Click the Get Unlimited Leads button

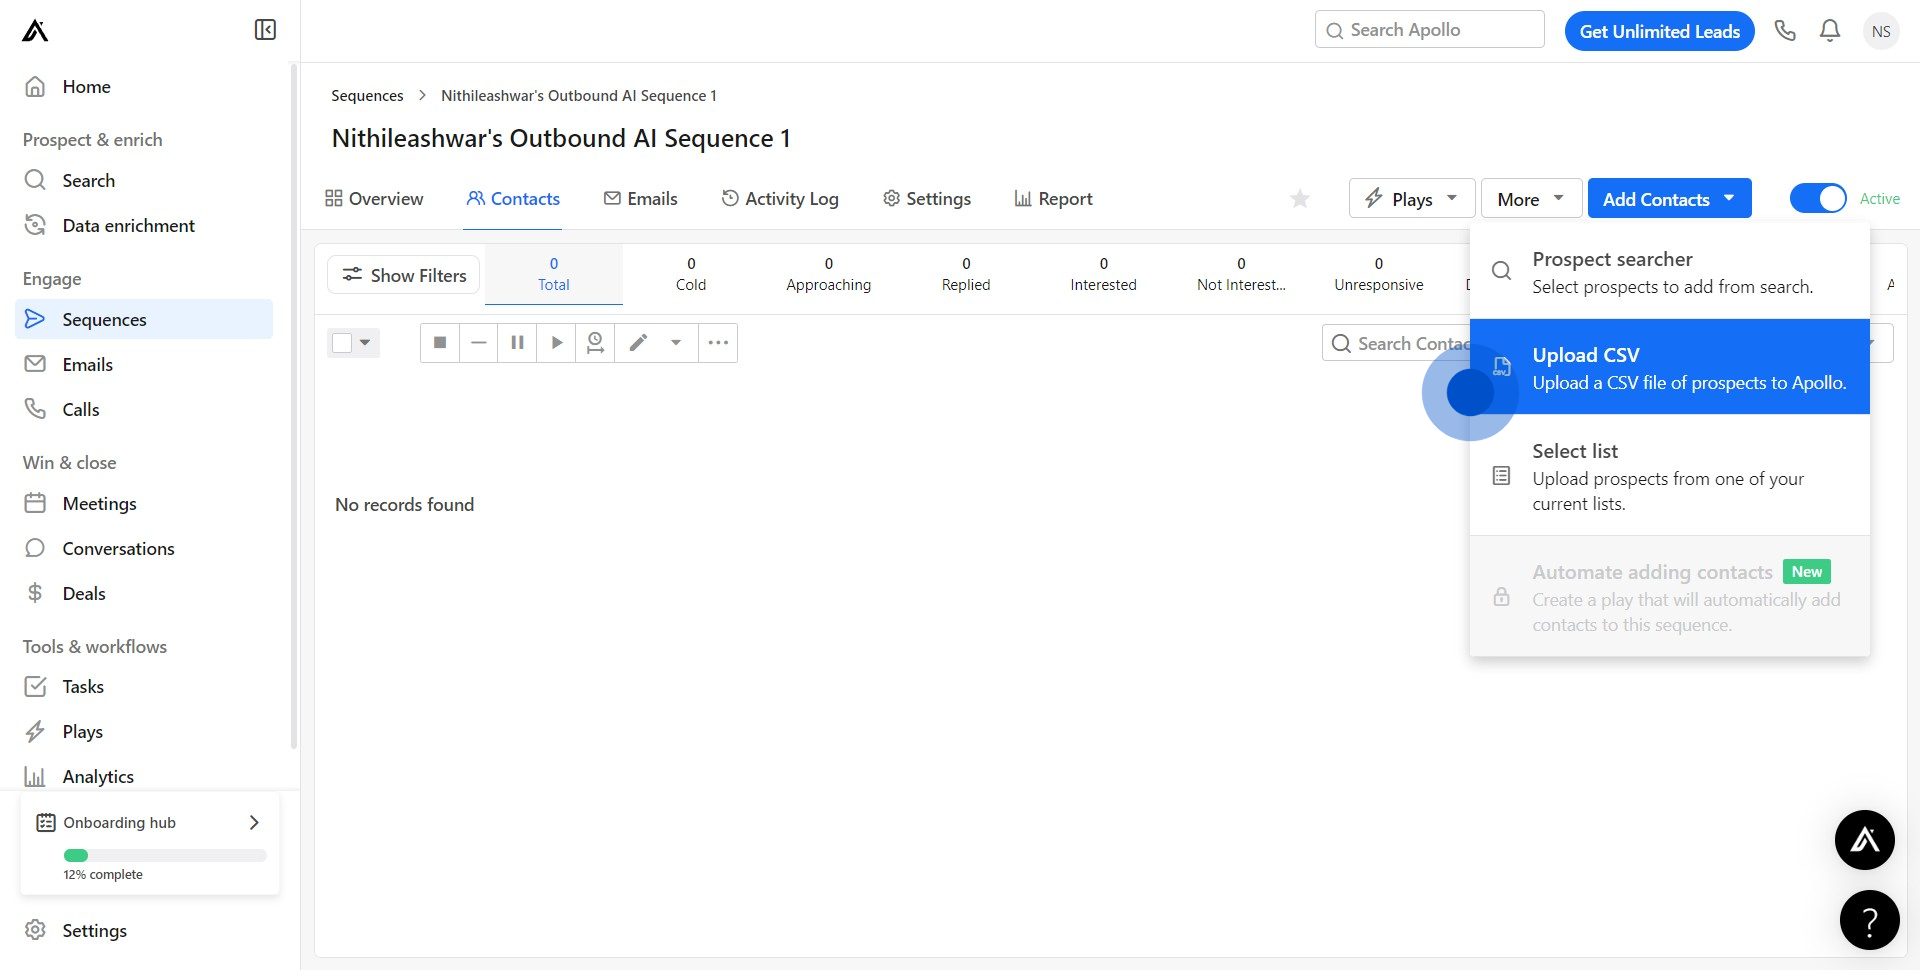click(x=1659, y=30)
